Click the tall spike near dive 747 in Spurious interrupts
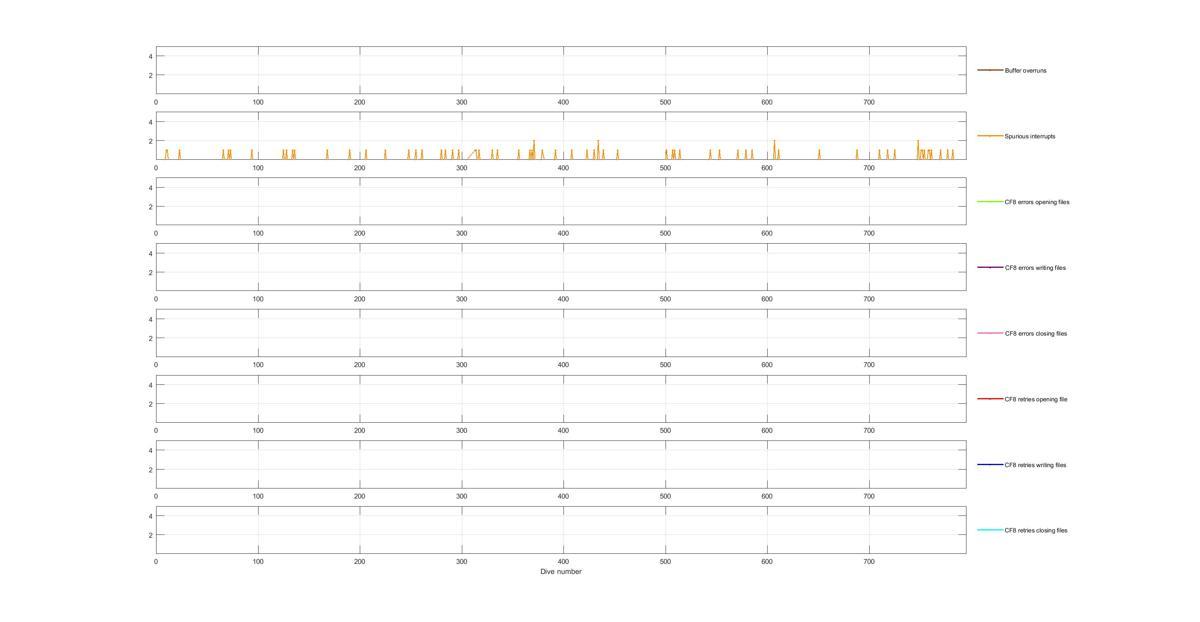The width and height of the screenshot is (1200, 622). click(x=918, y=149)
